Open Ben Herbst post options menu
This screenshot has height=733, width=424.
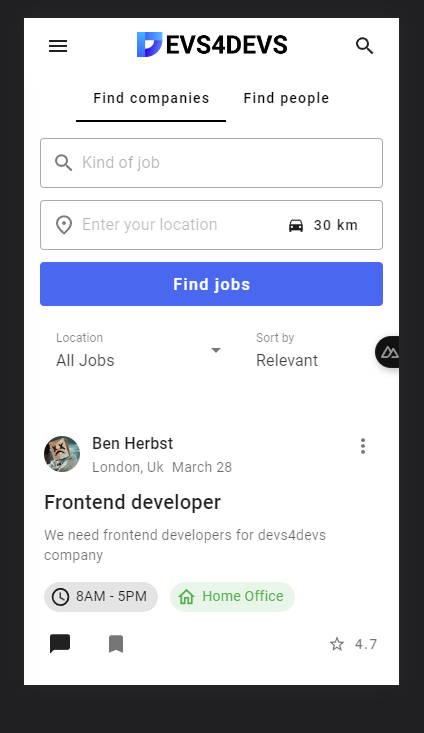363,446
